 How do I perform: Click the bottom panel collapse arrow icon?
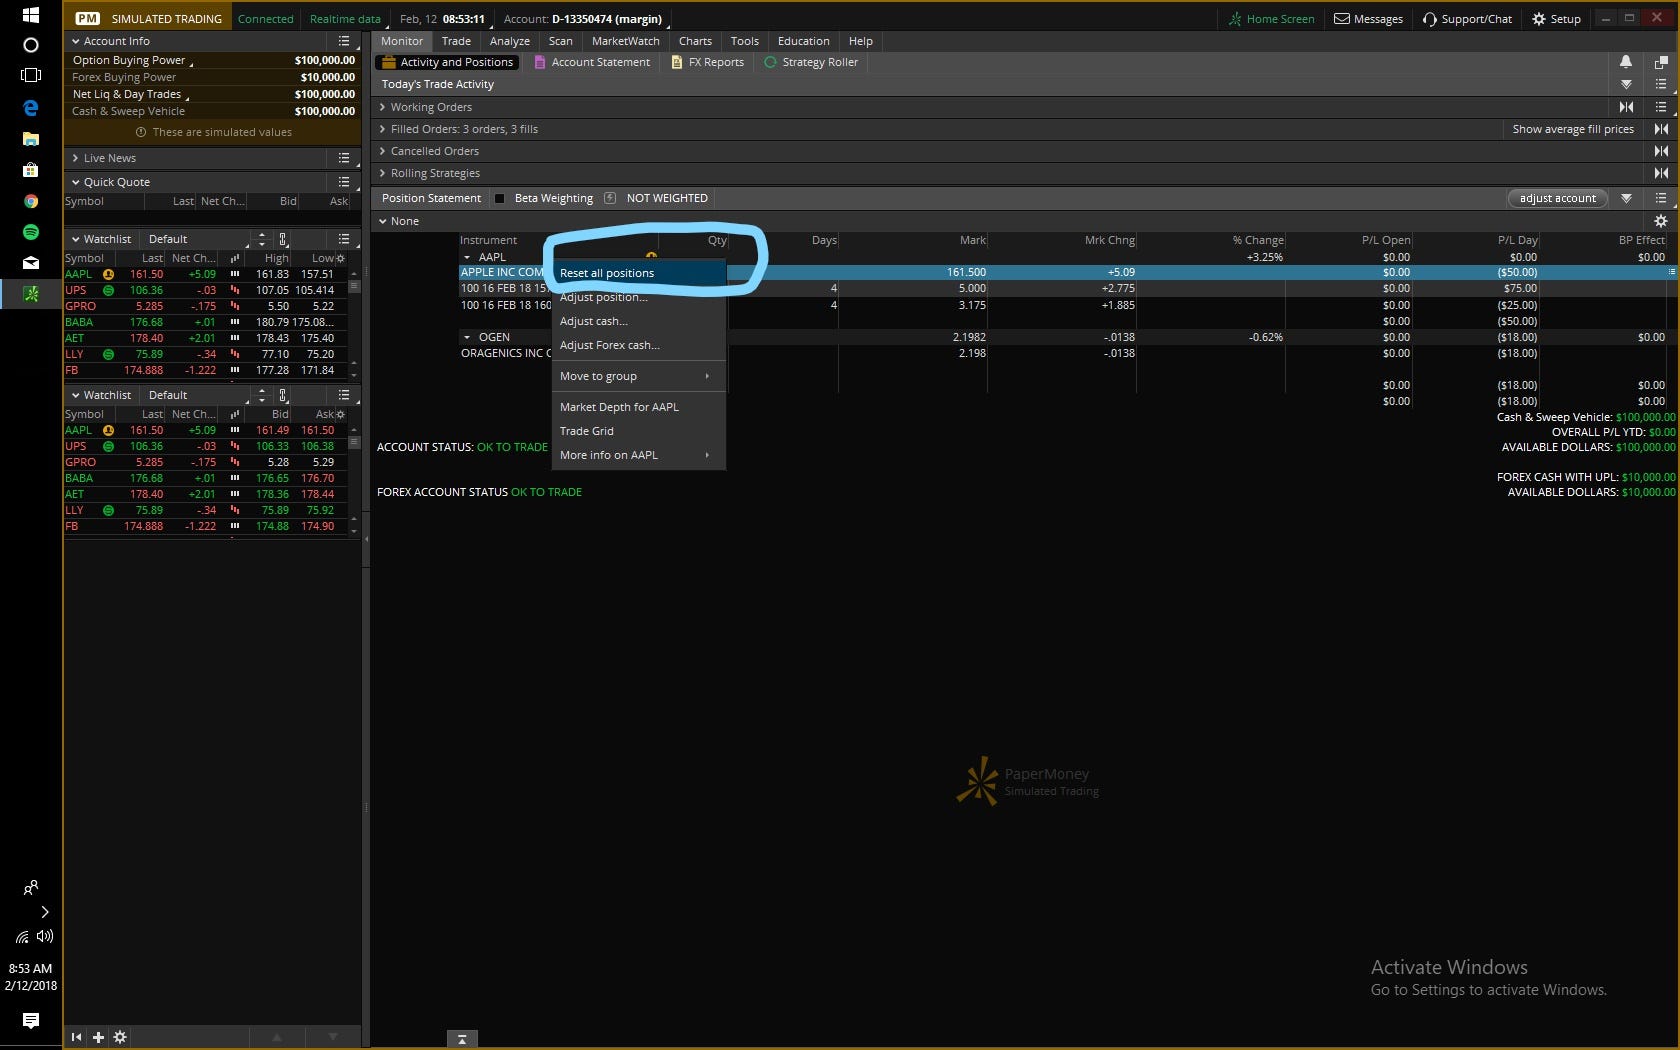click(x=462, y=1040)
